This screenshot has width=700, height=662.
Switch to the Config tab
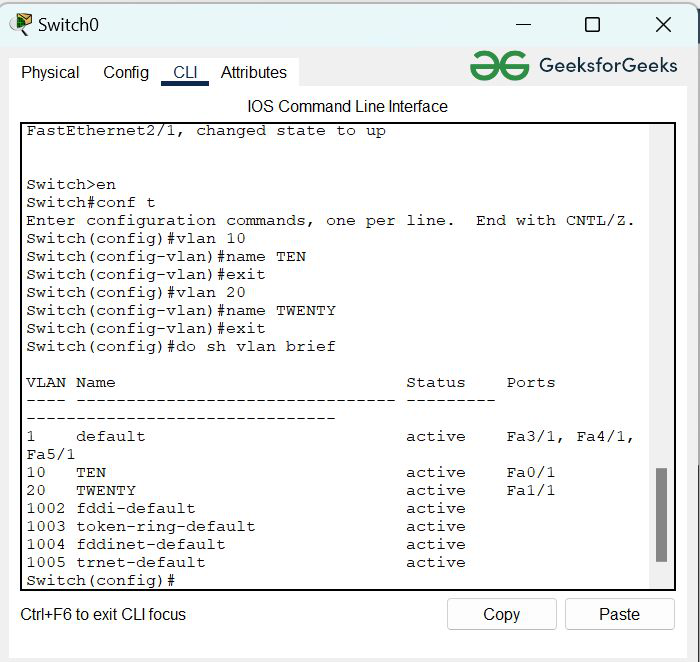[126, 72]
